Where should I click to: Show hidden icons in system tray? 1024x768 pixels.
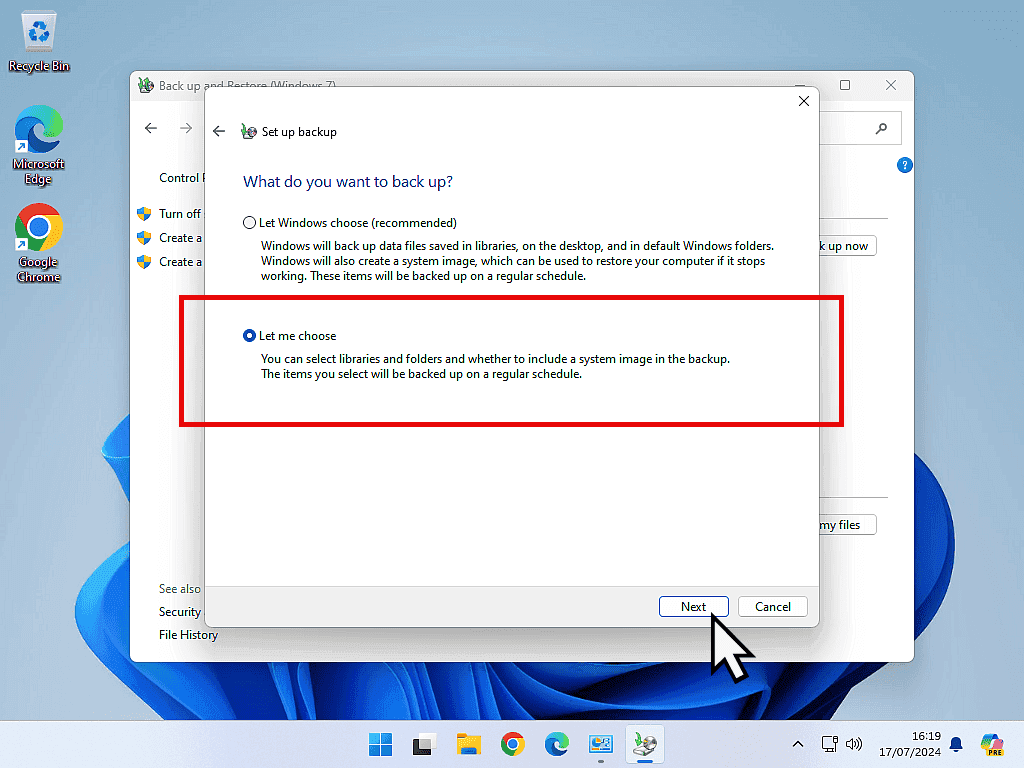(x=797, y=744)
